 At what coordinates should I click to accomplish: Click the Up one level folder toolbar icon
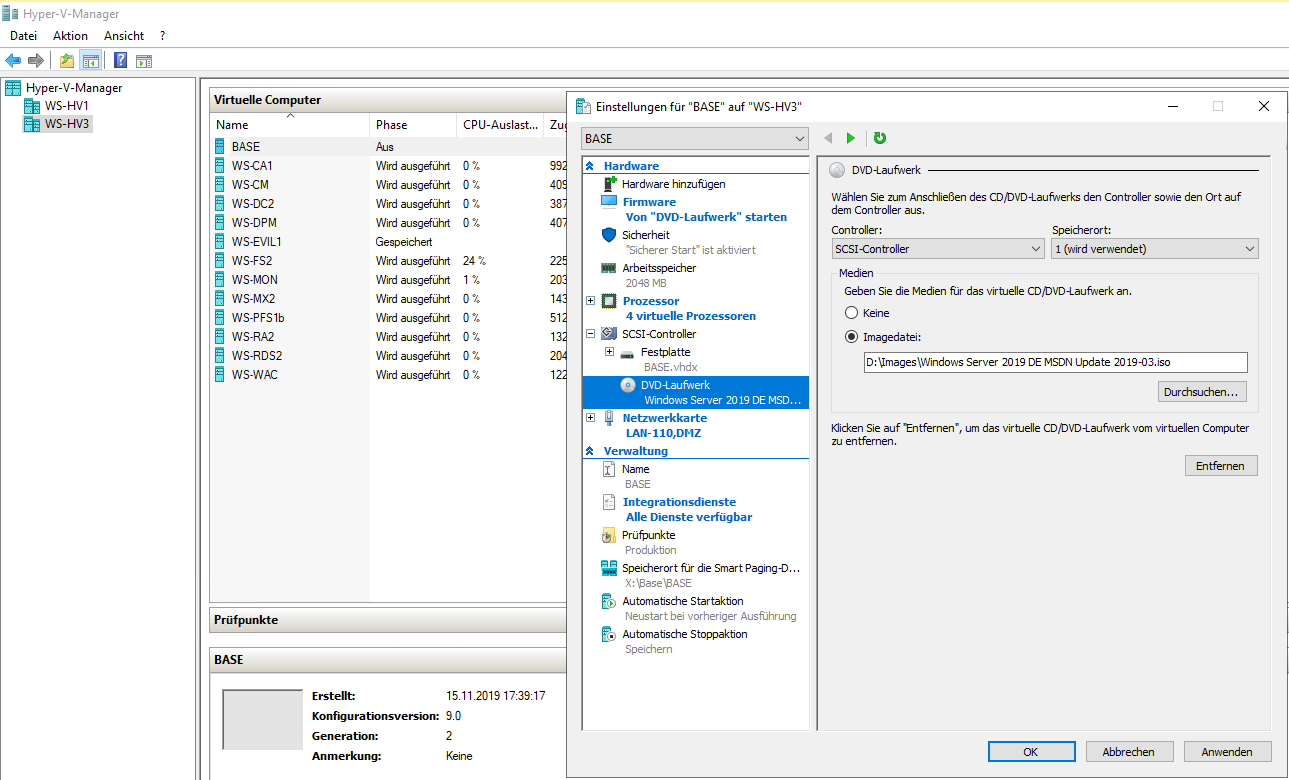[x=67, y=60]
